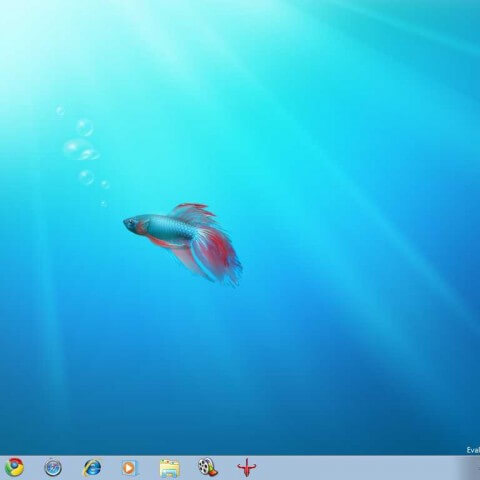Screen dimensions: 480x480
Task: Launch the film reel movie app icon
Action: [208, 467]
